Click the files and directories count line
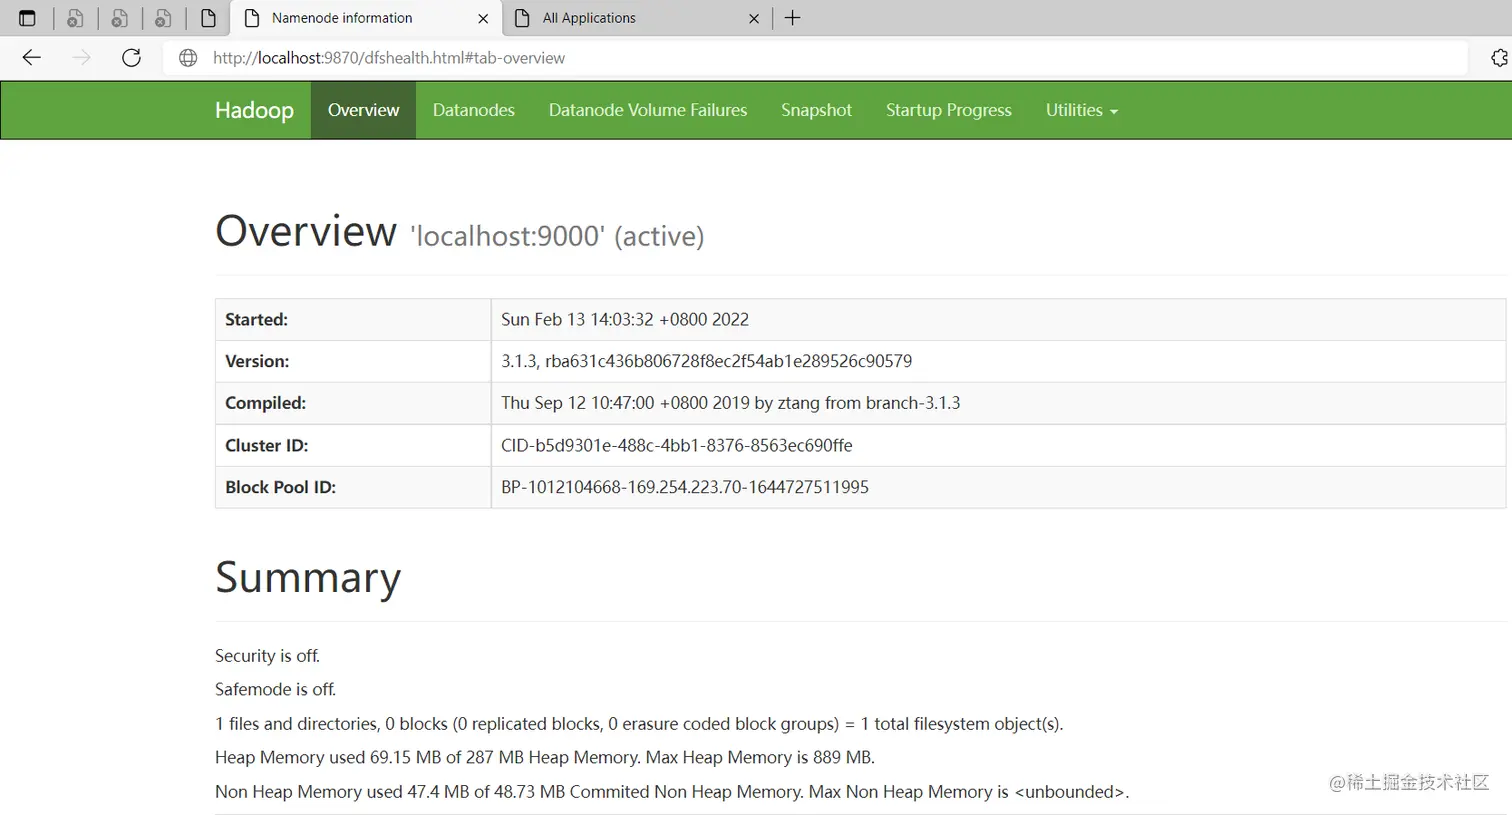The width and height of the screenshot is (1512, 815). (x=639, y=724)
